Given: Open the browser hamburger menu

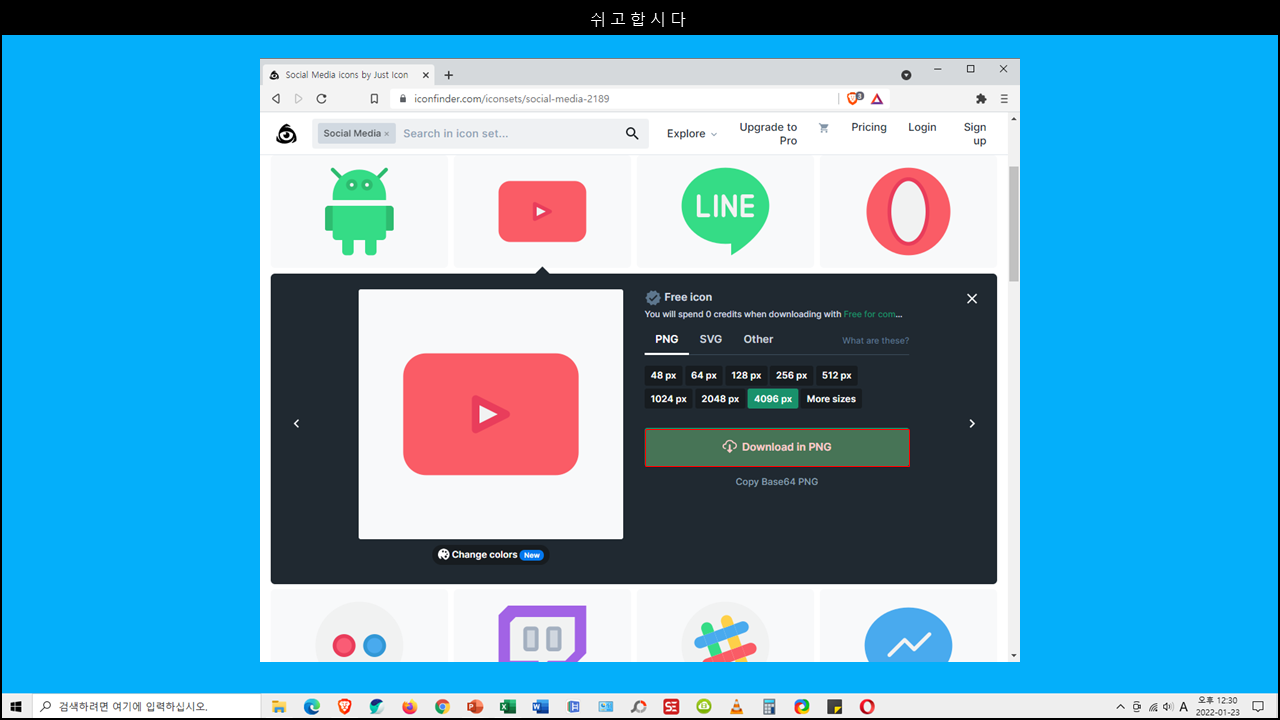Looking at the screenshot, I should tap(1004, 99).
